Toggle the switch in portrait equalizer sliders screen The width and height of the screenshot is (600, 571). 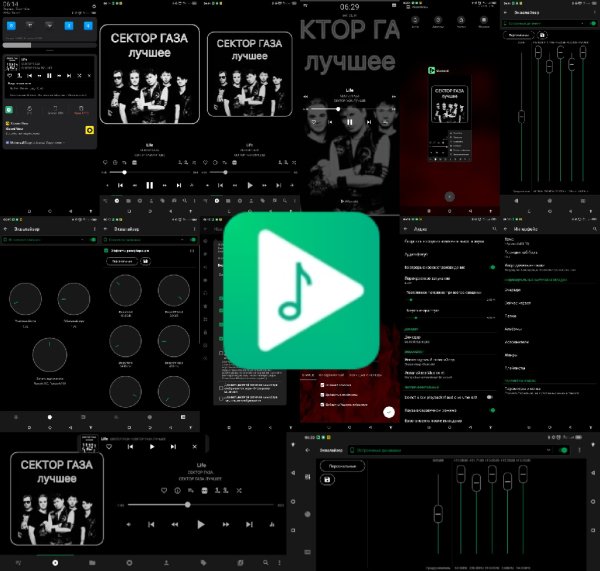(593, 23)
